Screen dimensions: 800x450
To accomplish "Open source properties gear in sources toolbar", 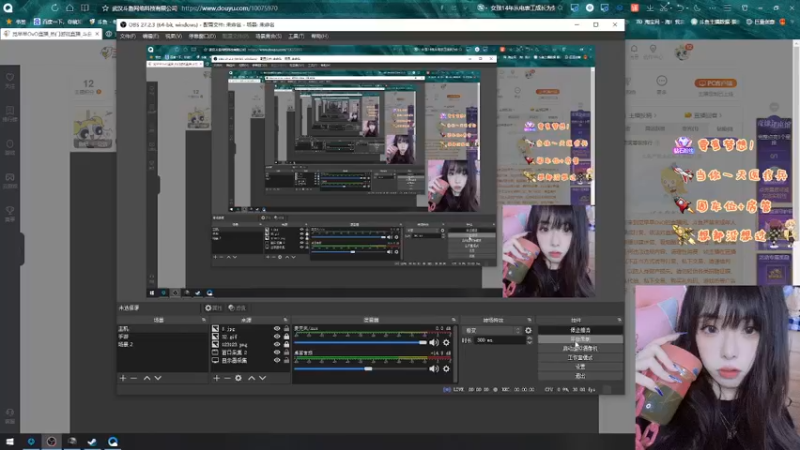I will [238, 378].
